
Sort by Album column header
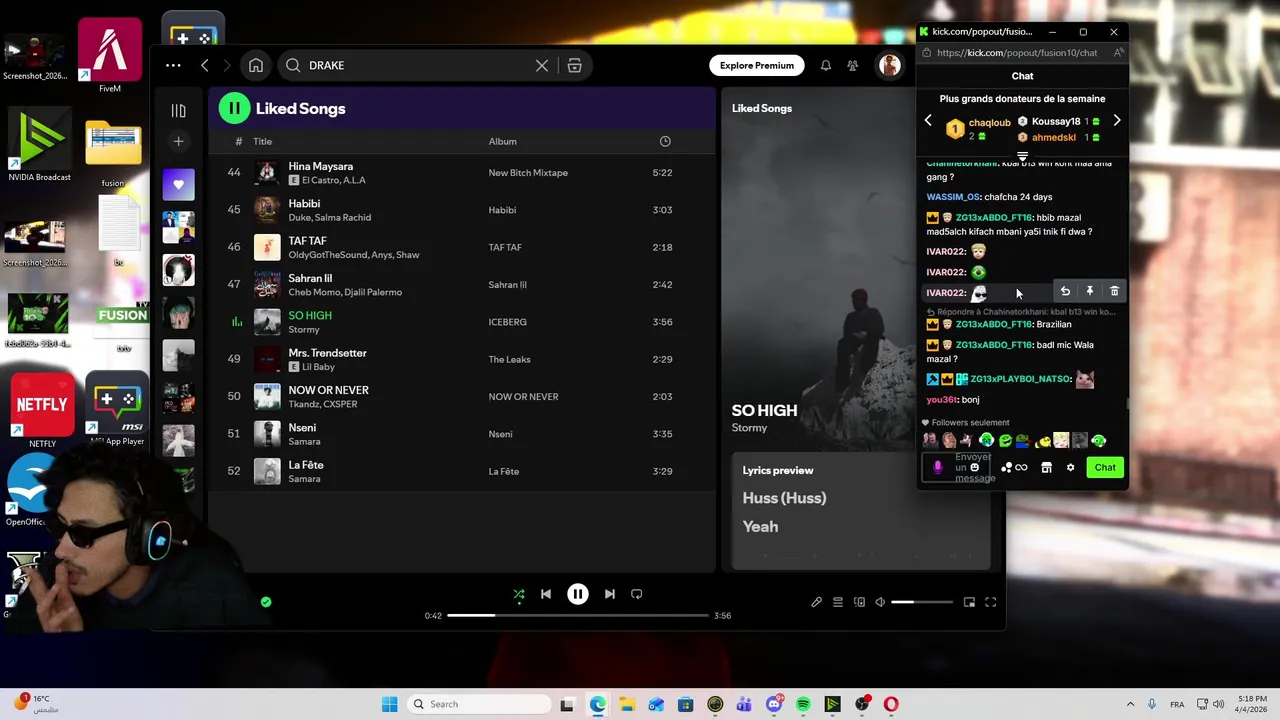pos(502,141)
